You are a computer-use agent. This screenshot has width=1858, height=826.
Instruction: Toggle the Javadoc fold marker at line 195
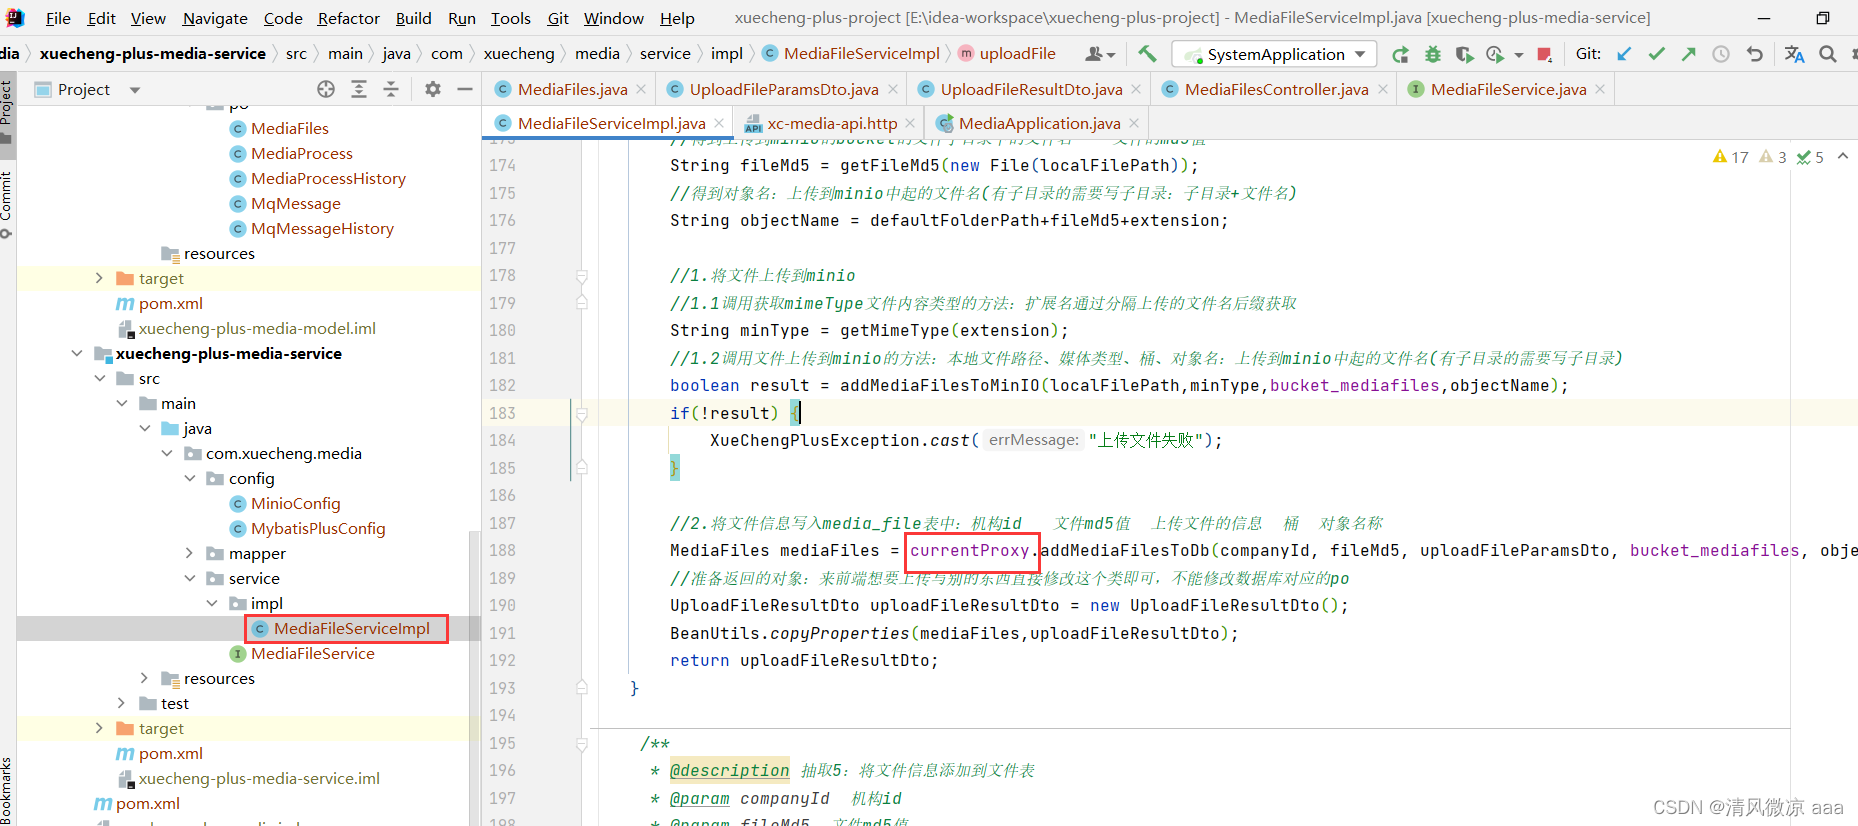(581, 743)
